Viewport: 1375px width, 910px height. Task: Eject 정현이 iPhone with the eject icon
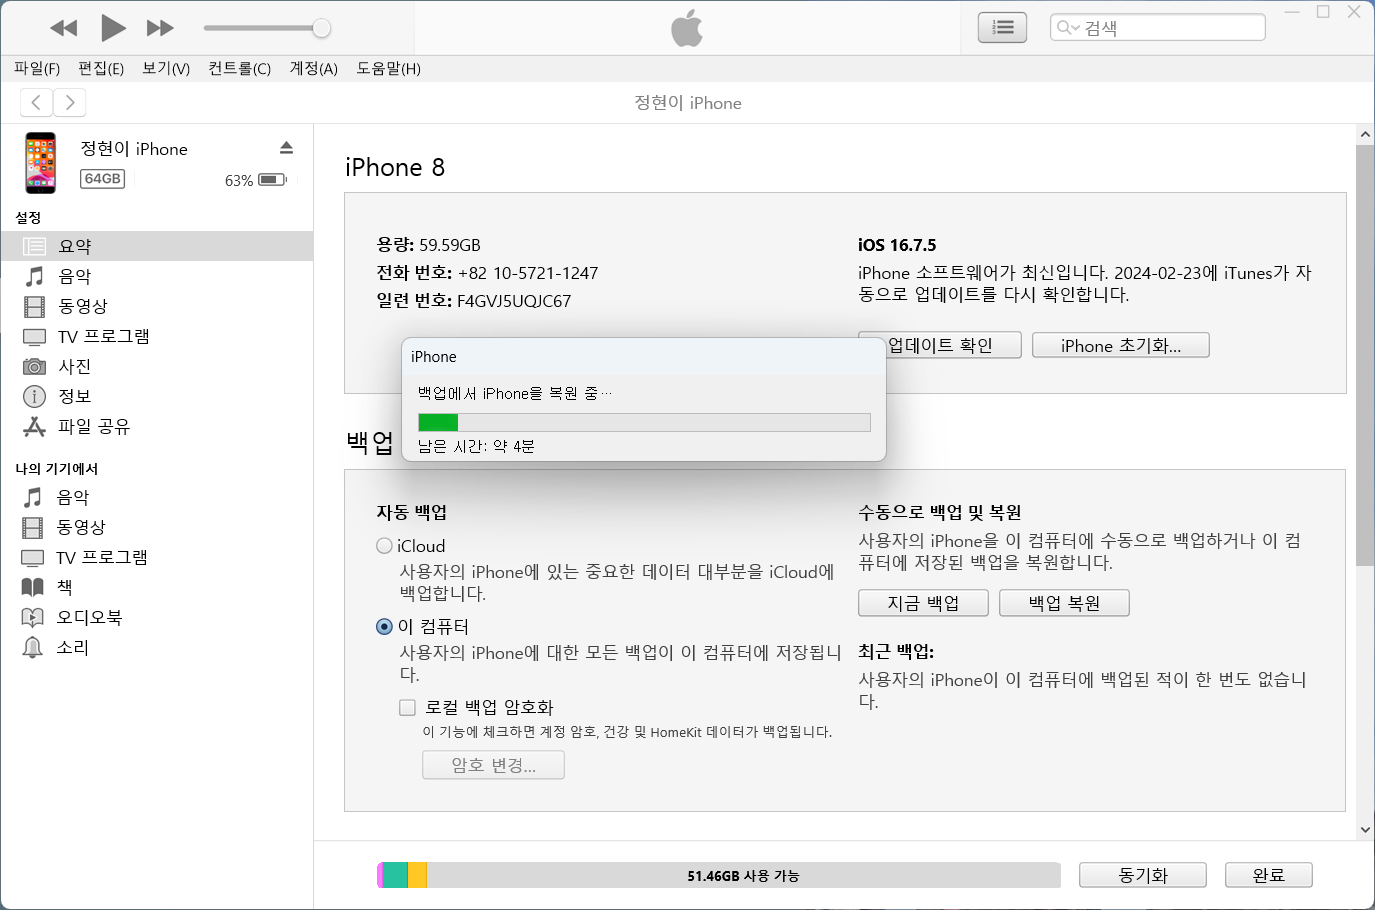[x=286, y=148]
